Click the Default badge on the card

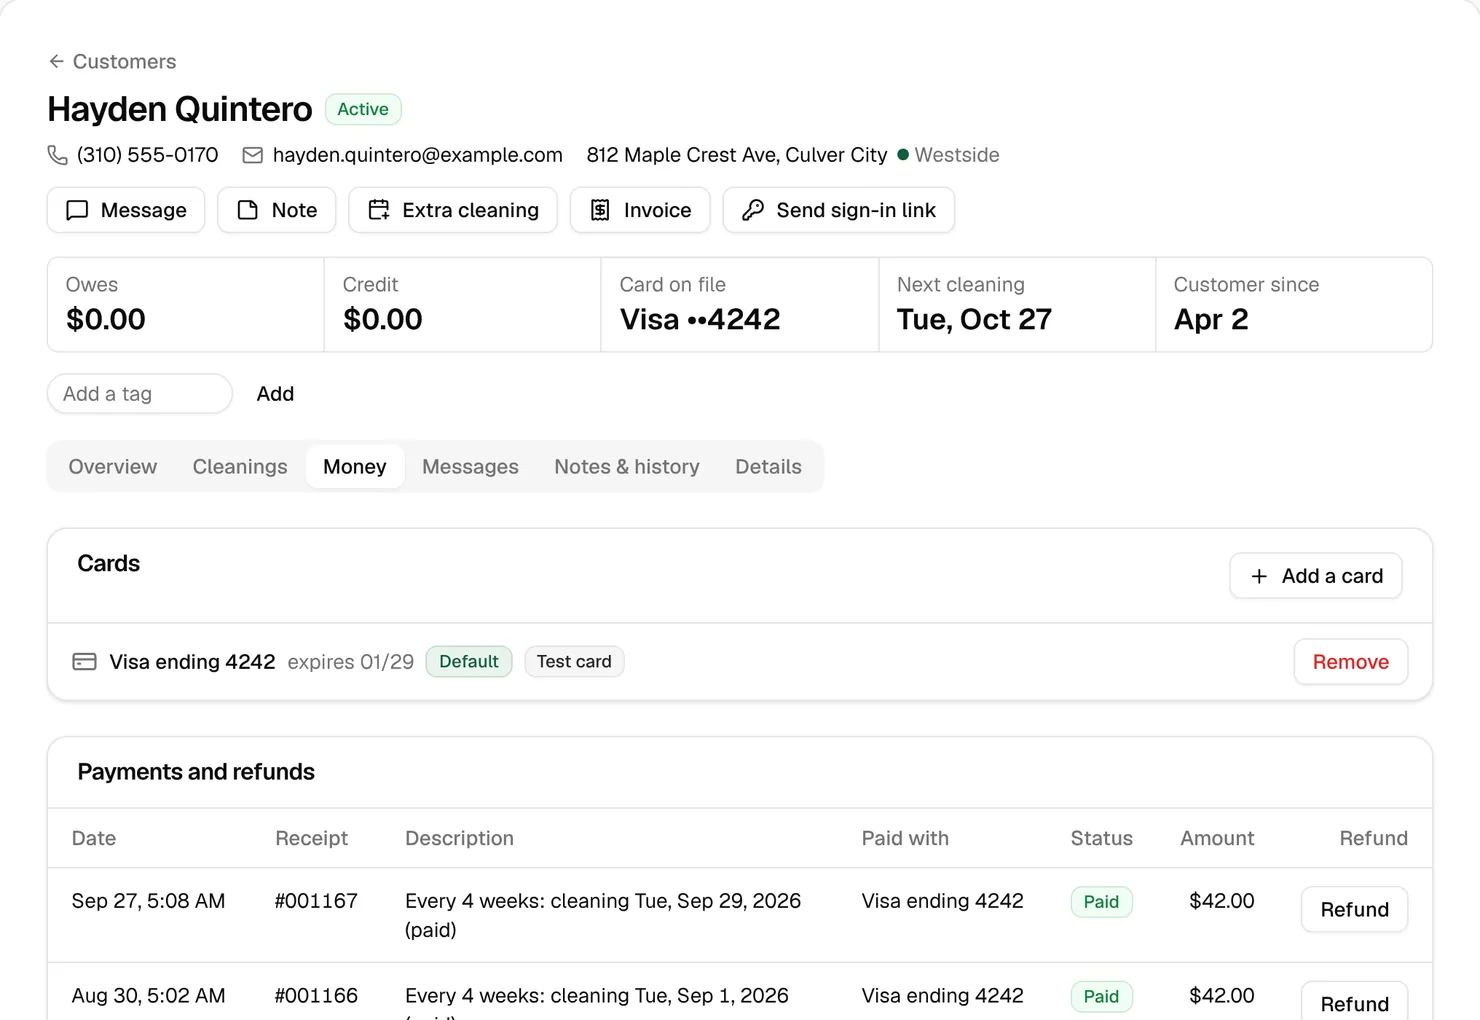(469, 662)
